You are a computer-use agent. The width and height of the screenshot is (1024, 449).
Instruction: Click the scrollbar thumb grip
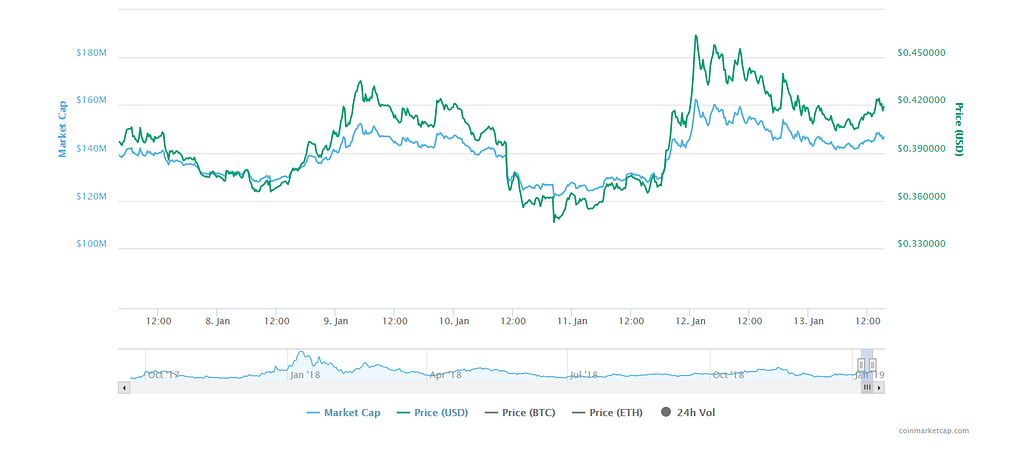click(x=868, y=386)
